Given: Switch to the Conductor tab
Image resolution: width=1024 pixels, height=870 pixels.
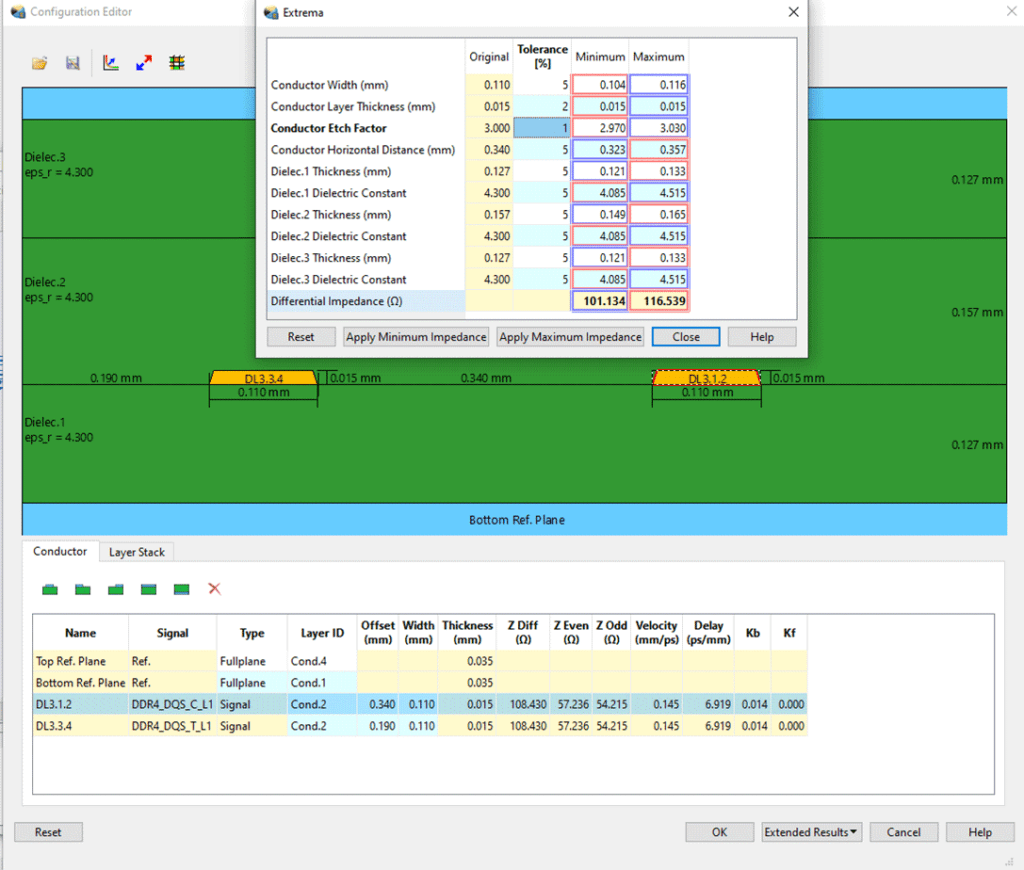Looking at the screenshot, I should [x=60, y=551].
